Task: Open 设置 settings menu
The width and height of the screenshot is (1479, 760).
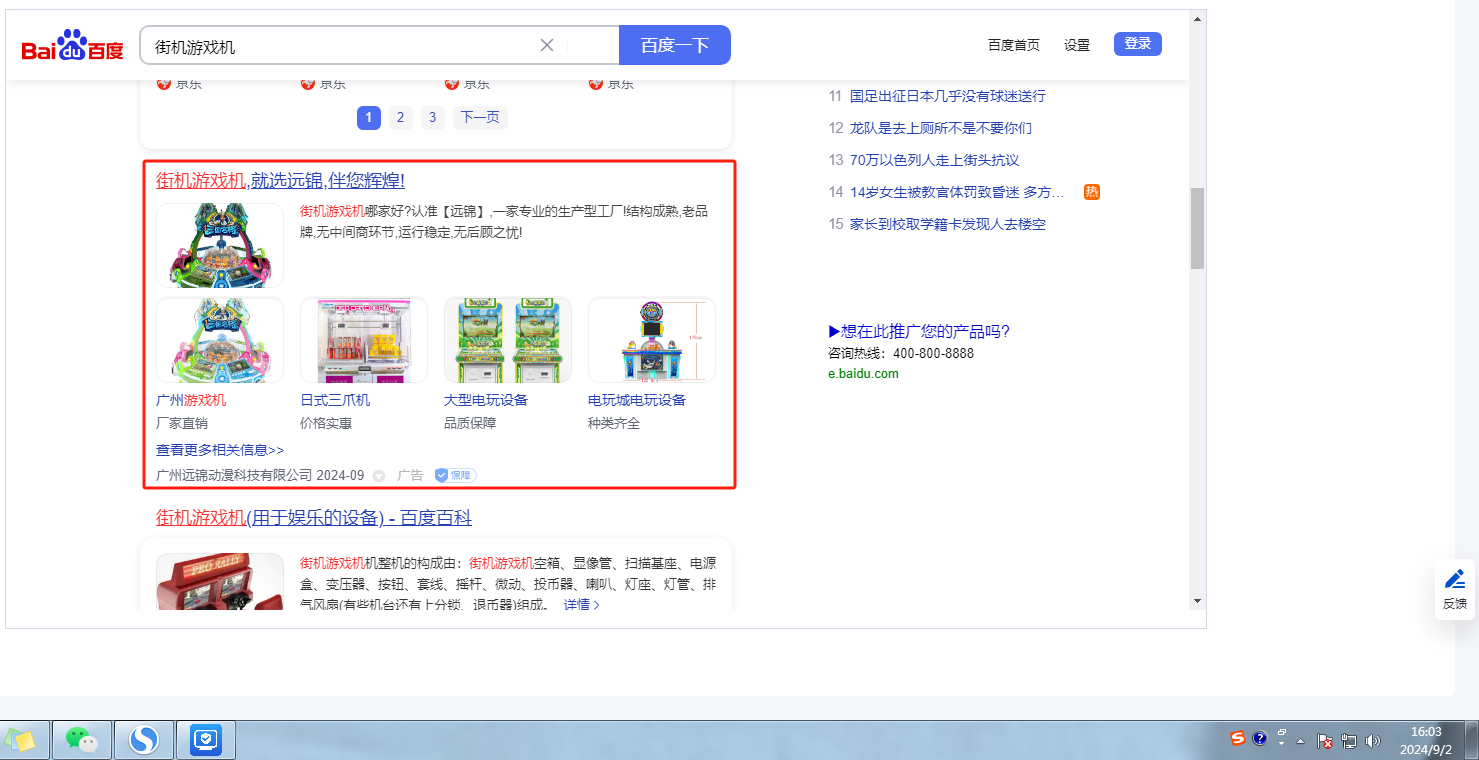Action: [1077, 45]
